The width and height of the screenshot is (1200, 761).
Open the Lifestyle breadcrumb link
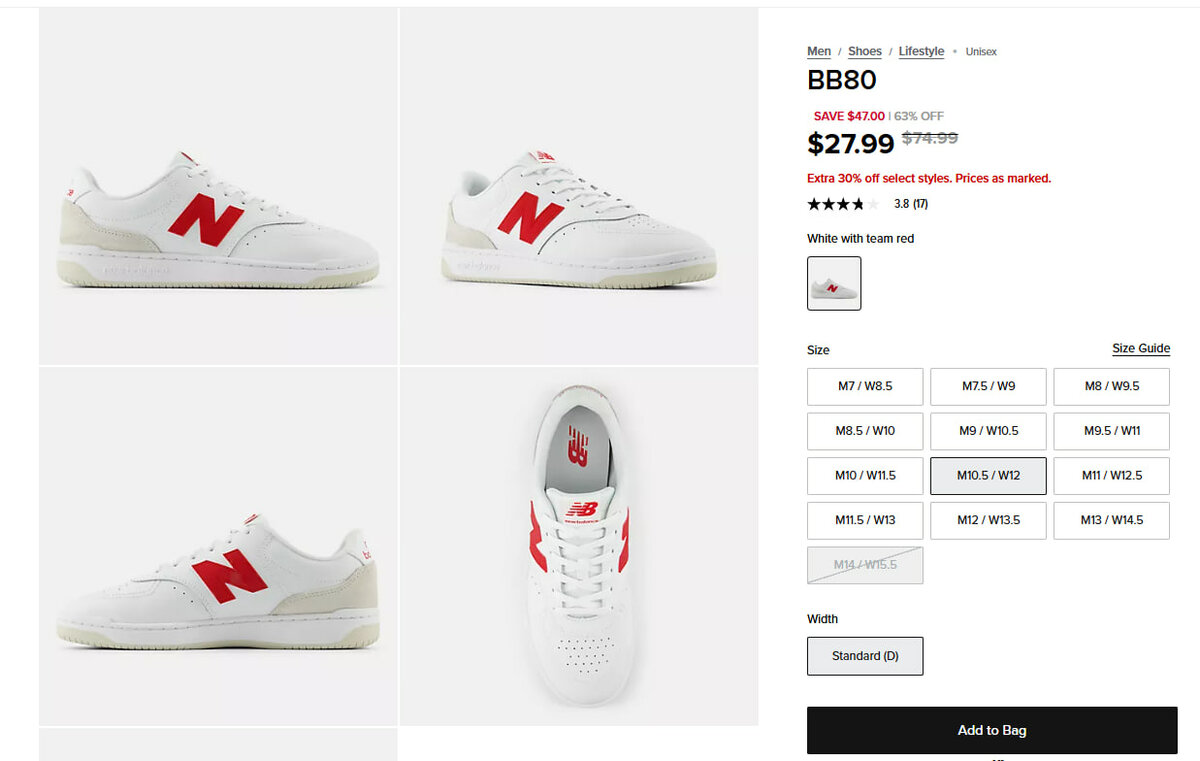[921, 51]
